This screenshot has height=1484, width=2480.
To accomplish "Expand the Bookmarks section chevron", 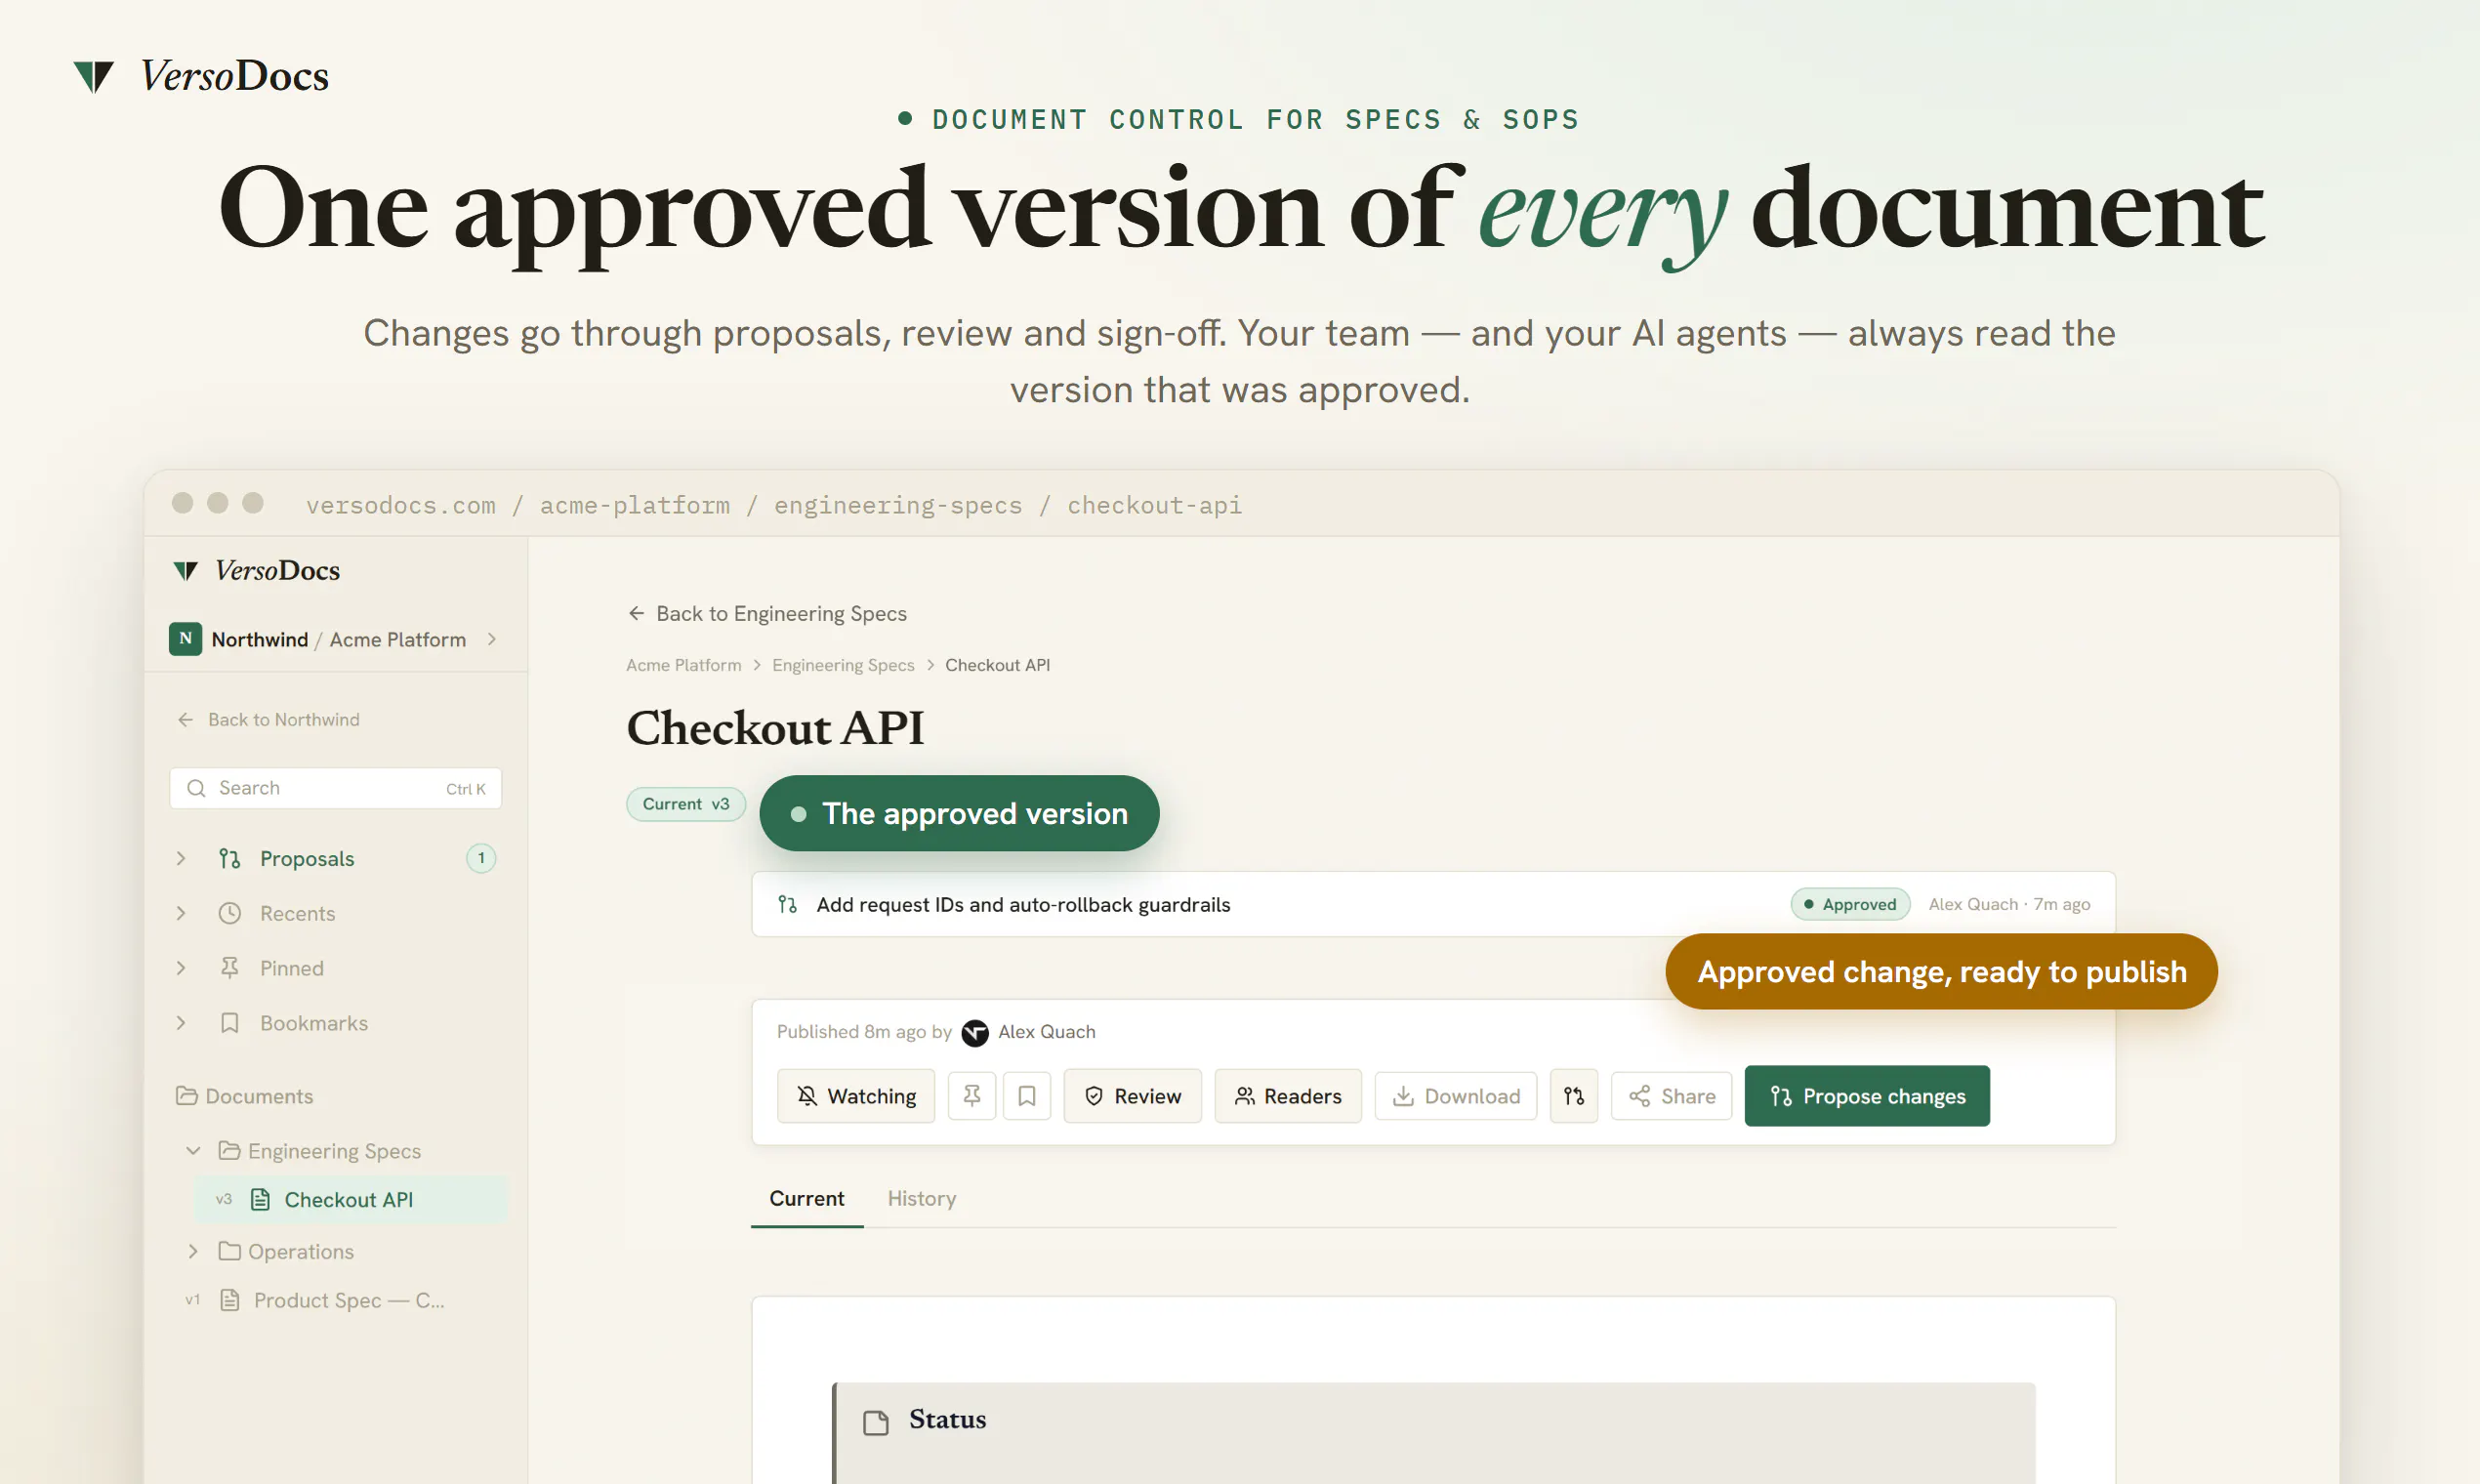I will [x=181, y=1022].
